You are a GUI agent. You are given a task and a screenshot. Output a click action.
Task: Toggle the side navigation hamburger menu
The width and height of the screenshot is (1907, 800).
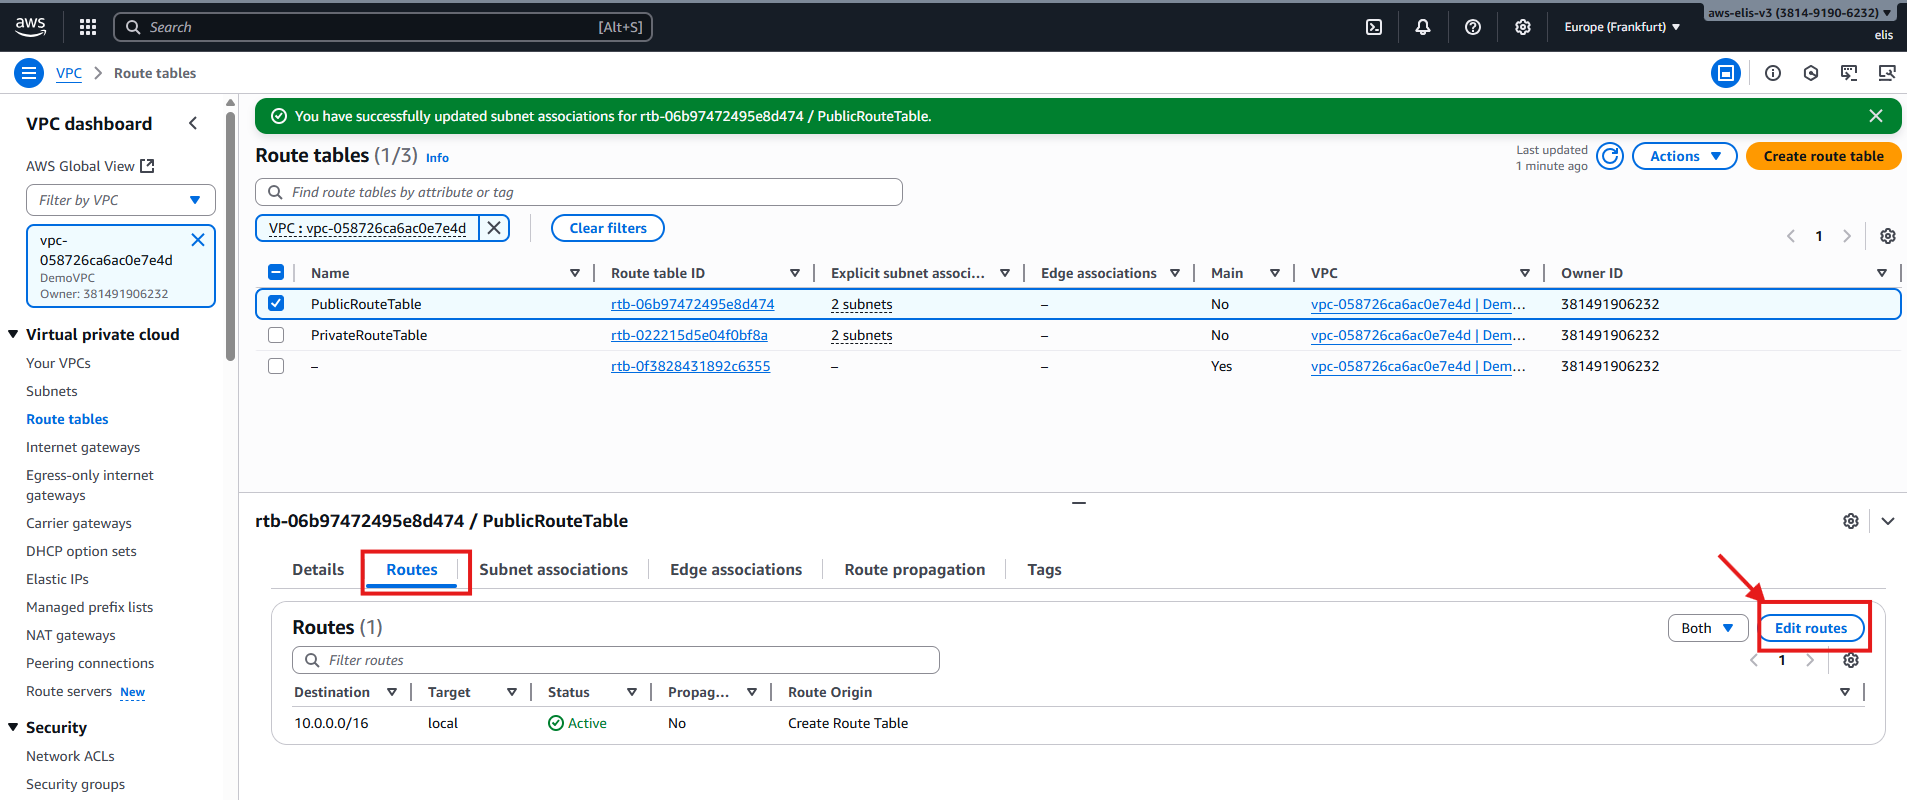point(29,73)
